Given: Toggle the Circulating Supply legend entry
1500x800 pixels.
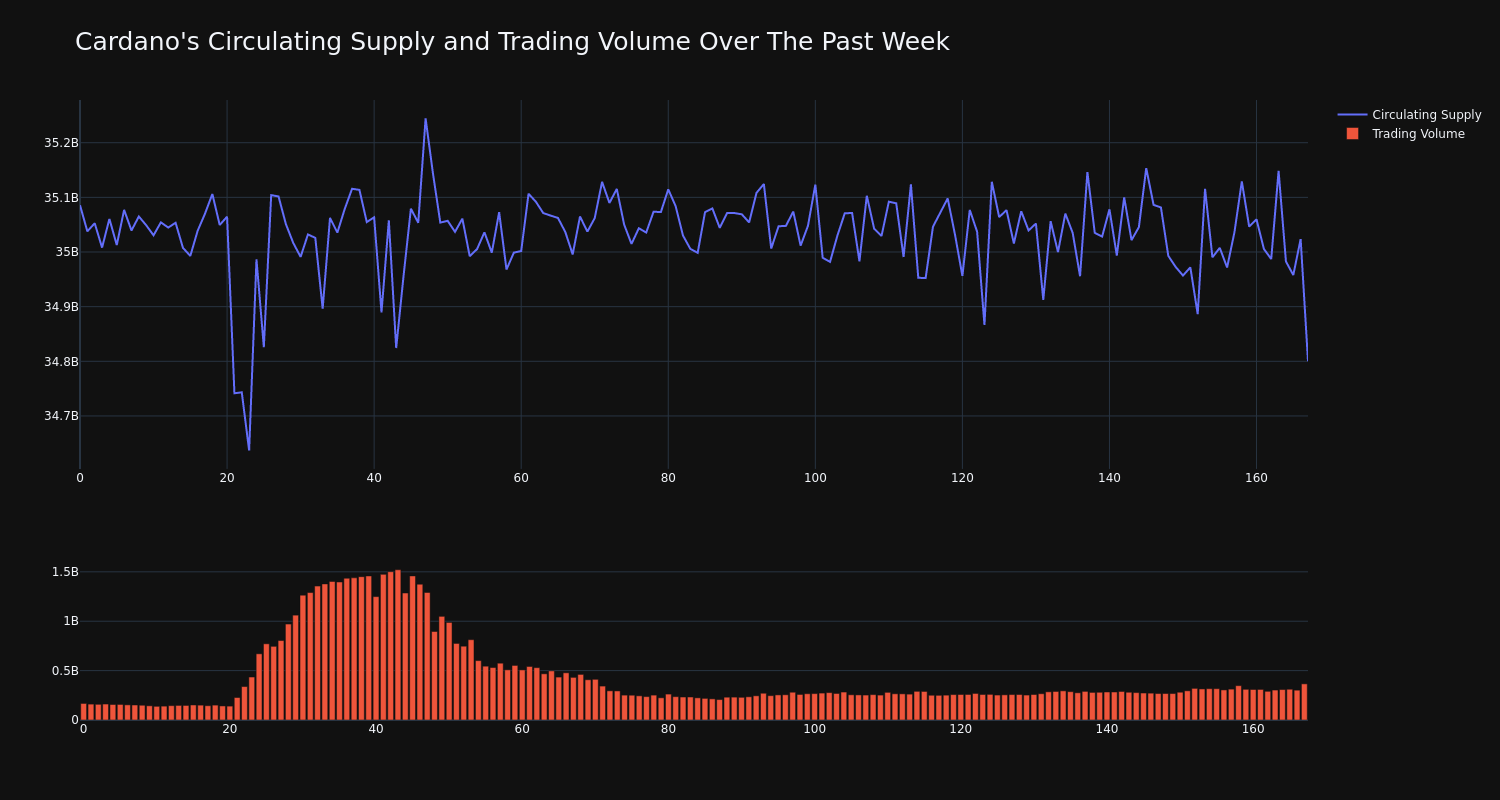Looking at the screenshot, I should [1410, 115].
